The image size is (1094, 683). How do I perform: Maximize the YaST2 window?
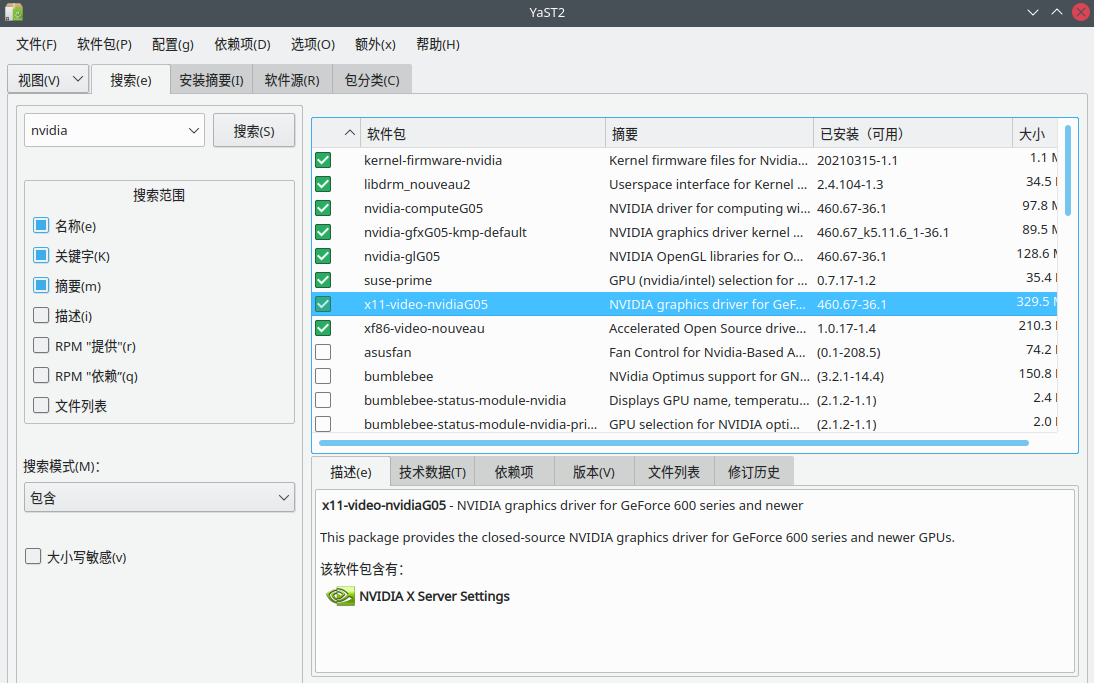pos(1057,13)
